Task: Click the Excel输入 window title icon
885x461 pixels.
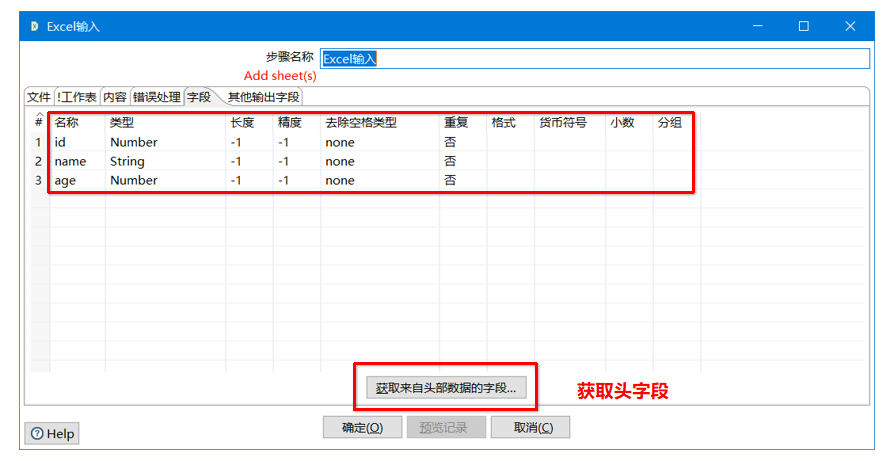Action: tap(34, 27)
